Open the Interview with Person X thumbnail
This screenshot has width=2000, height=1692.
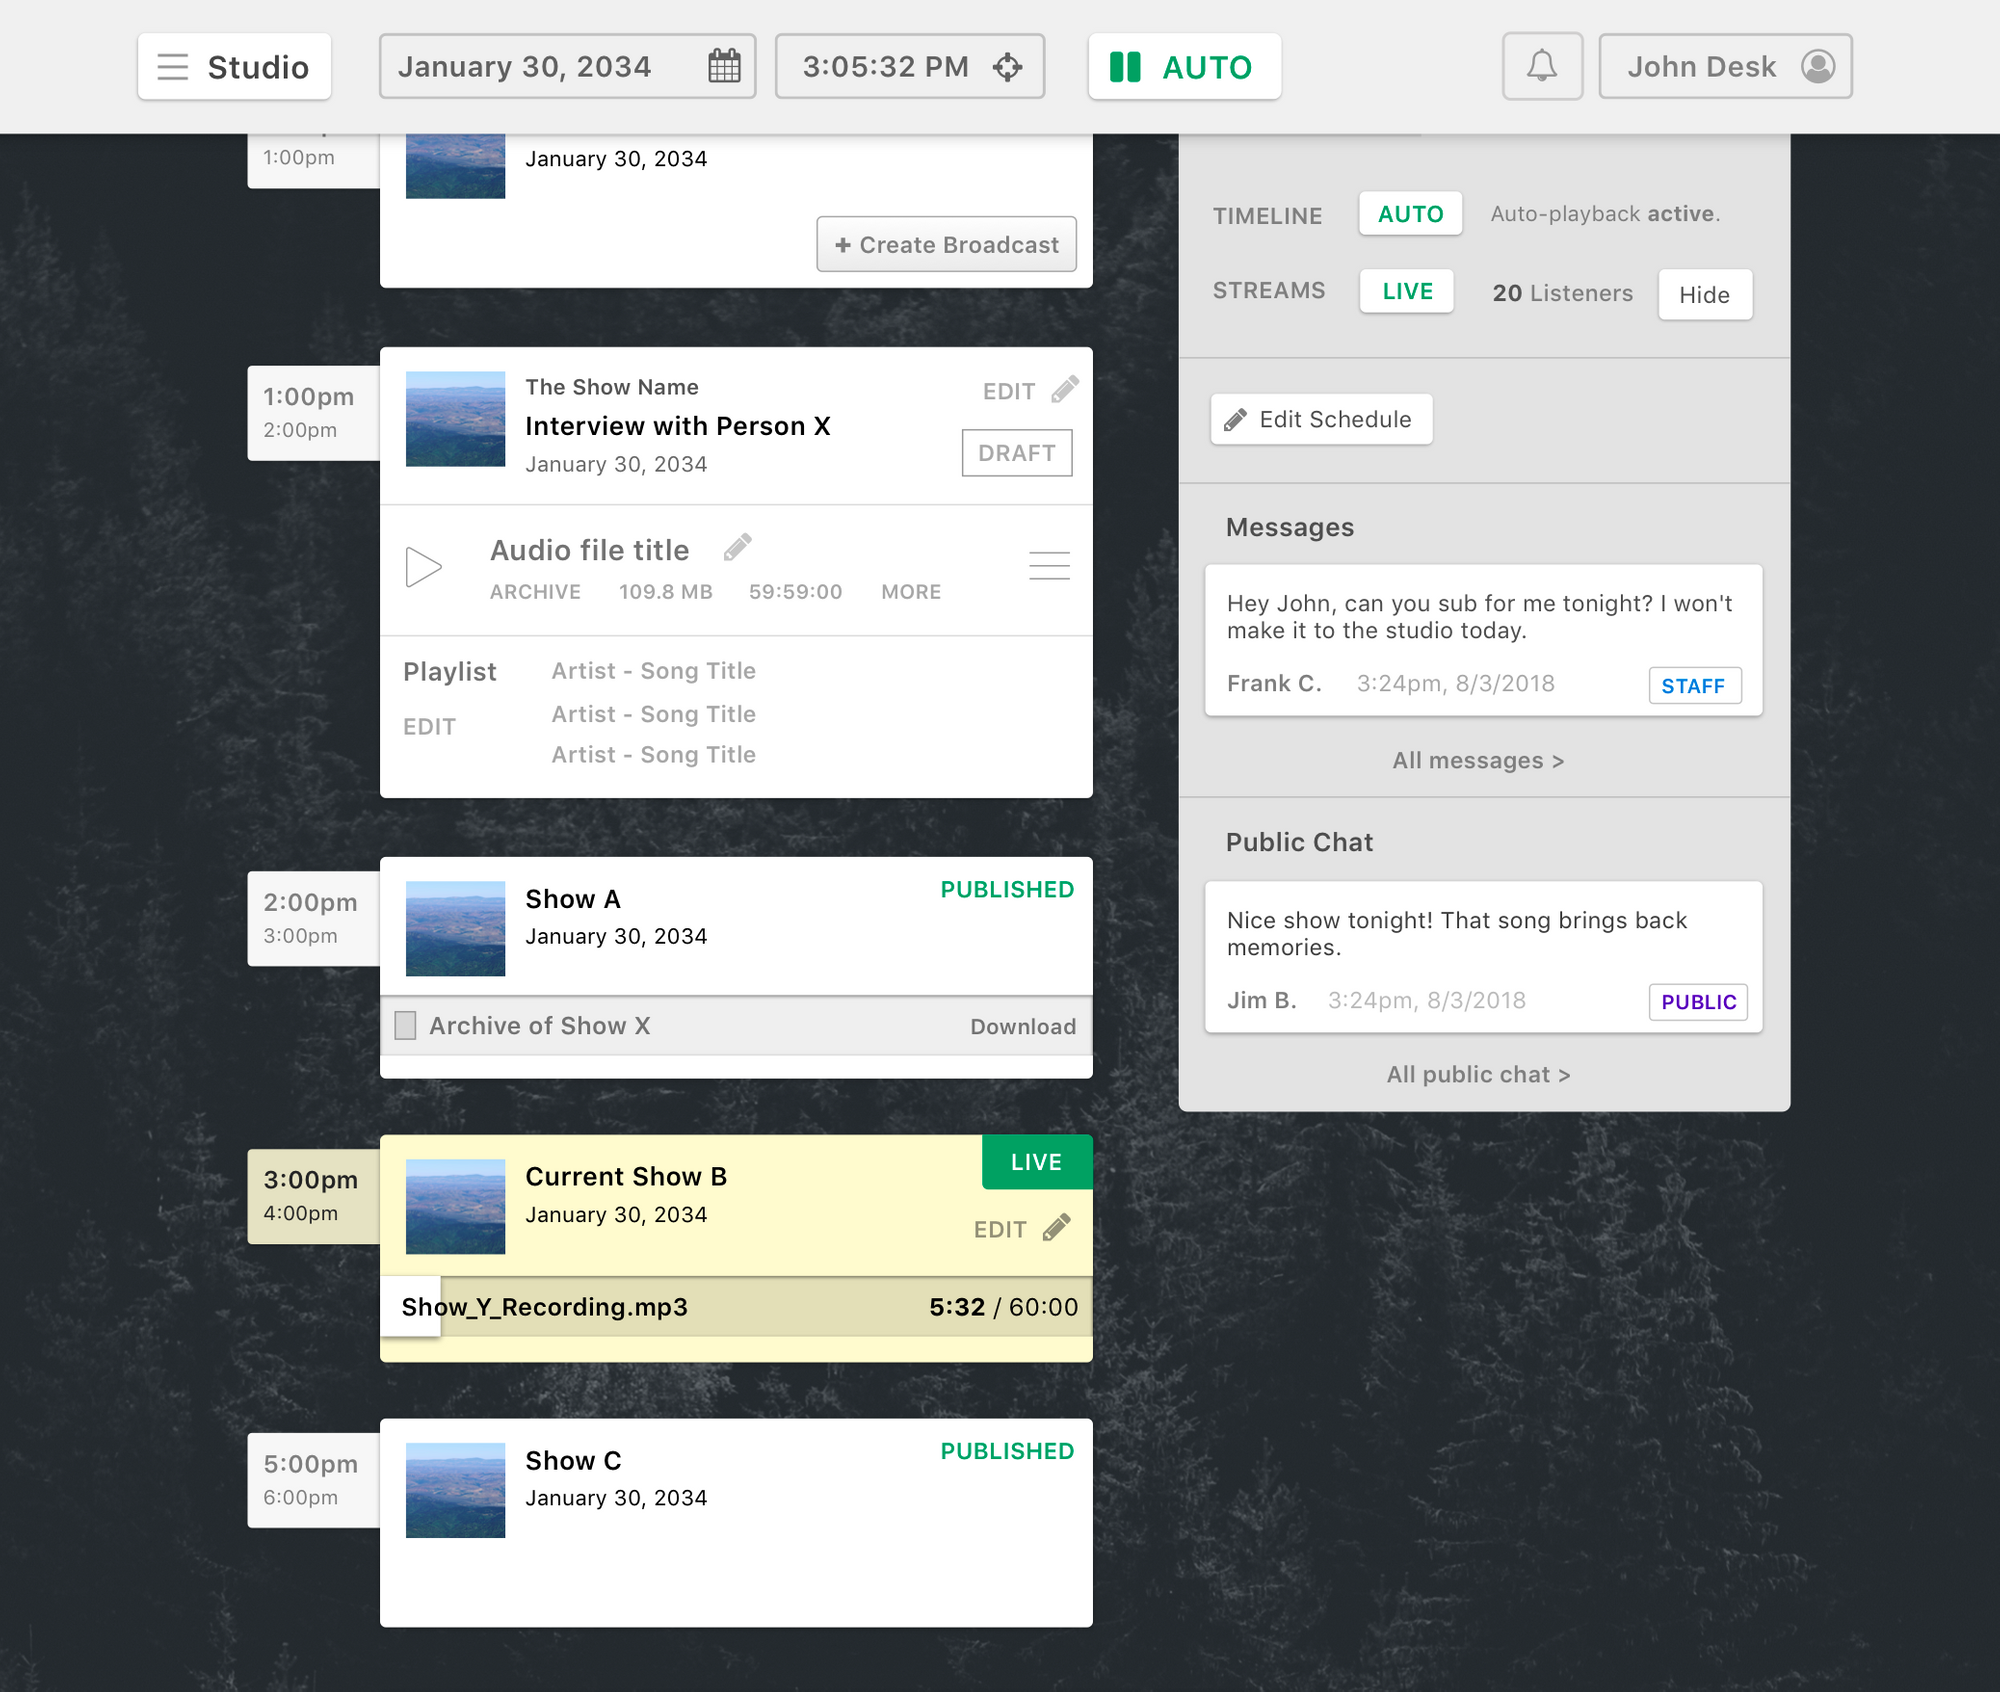(455, 419)
